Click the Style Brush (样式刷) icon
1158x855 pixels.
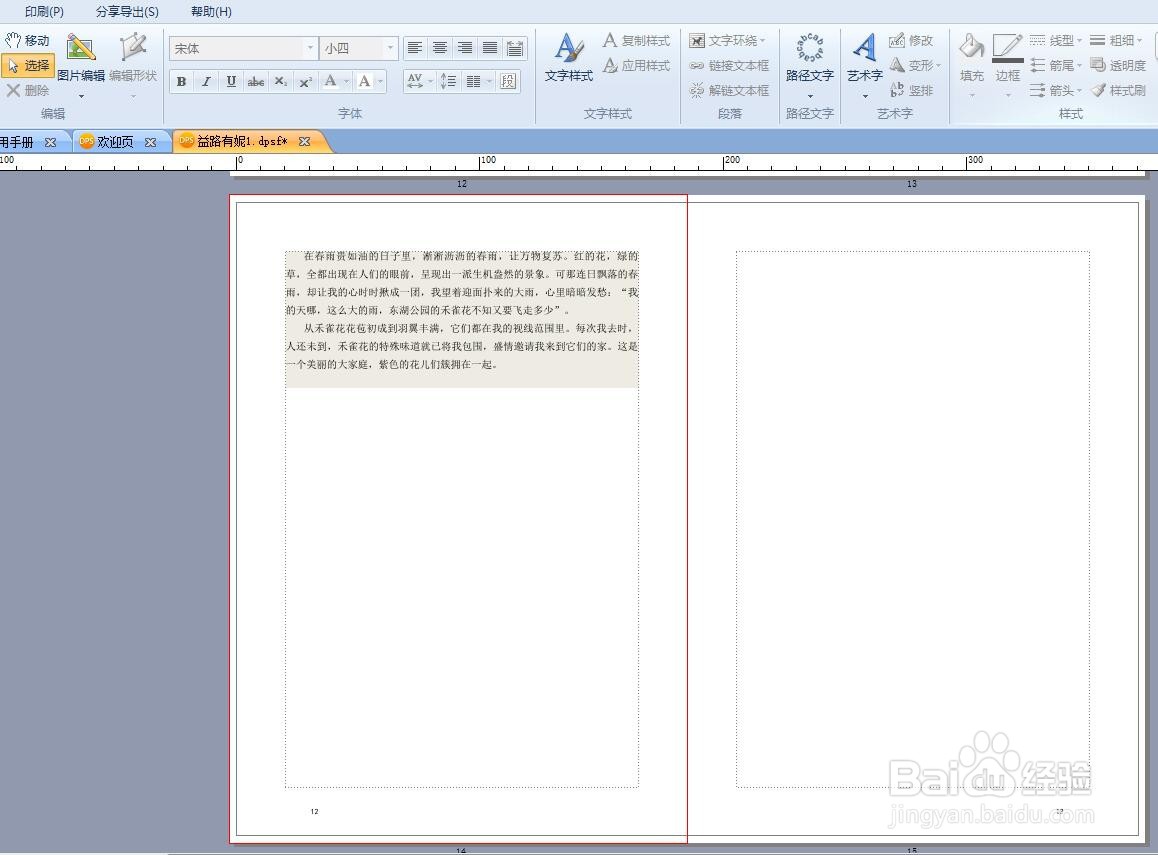pyautogui.click(x=1118, y=90)
